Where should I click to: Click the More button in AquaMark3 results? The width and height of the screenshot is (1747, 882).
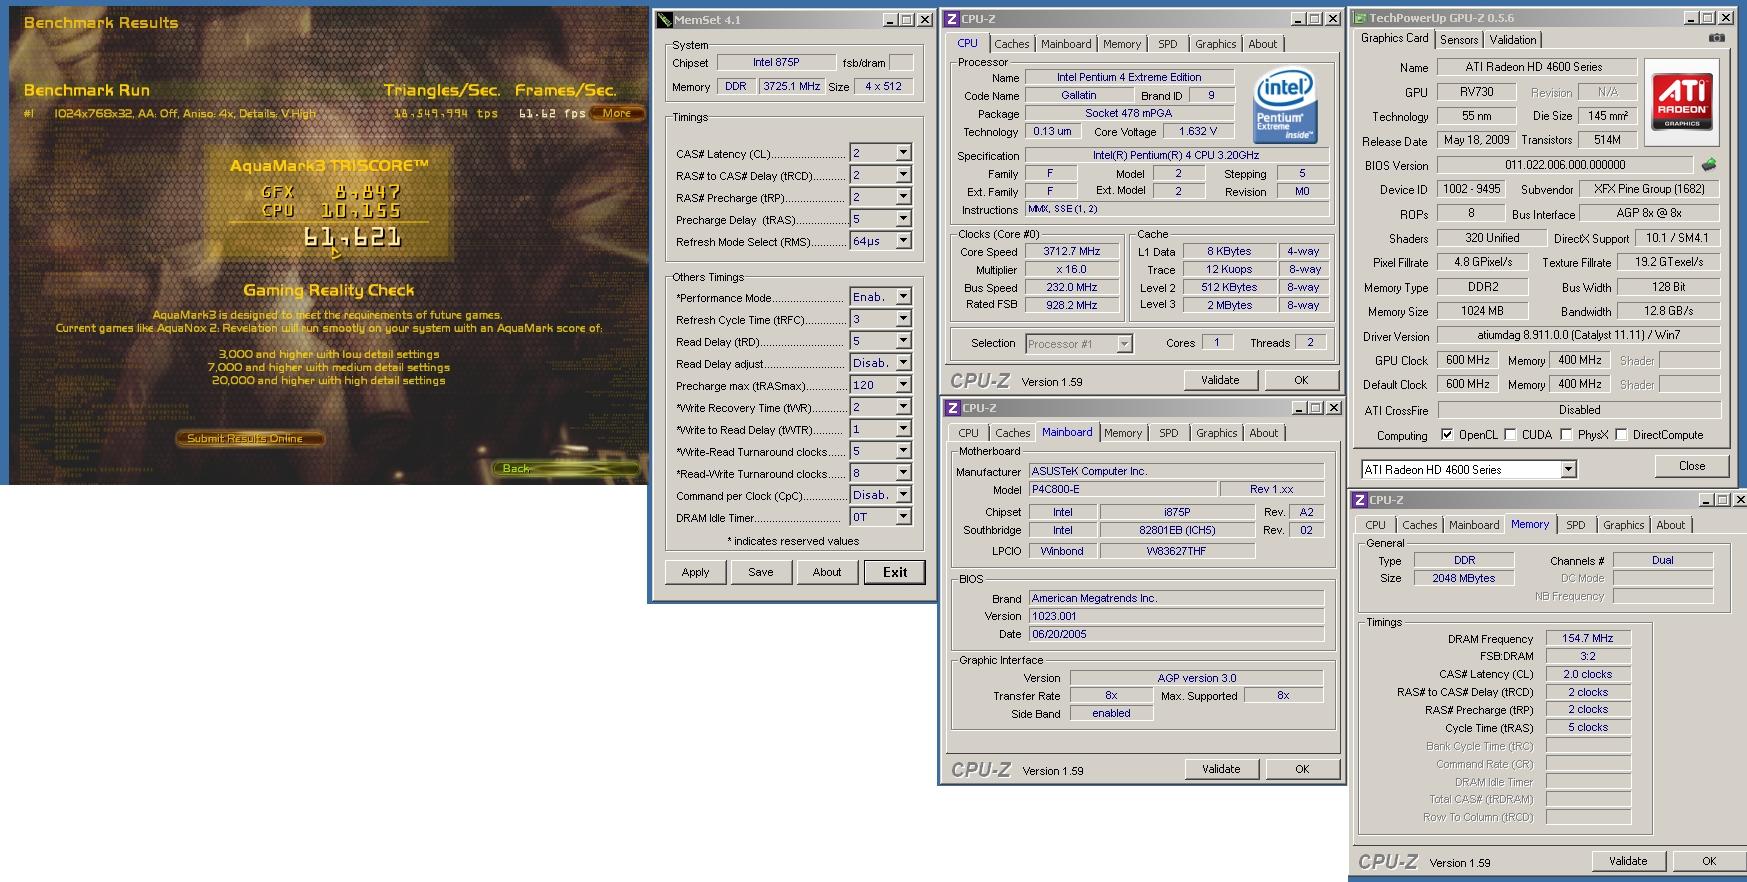click(617, 113)
